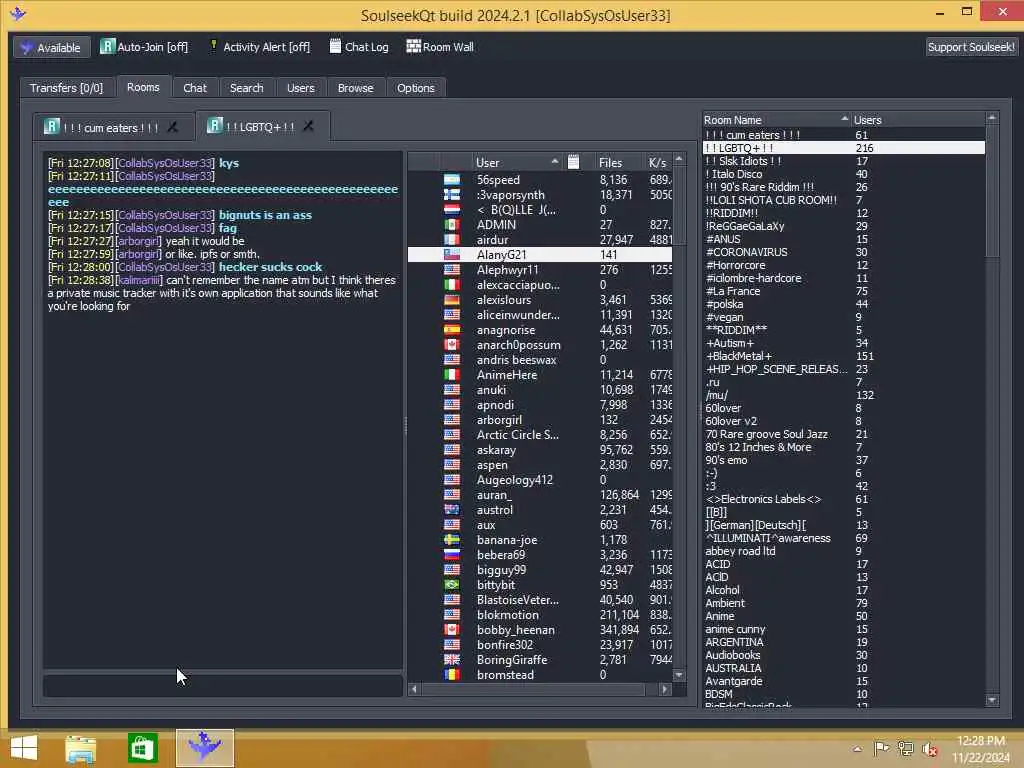
Task: Select the Rooms tab
Action: [143, 87]
